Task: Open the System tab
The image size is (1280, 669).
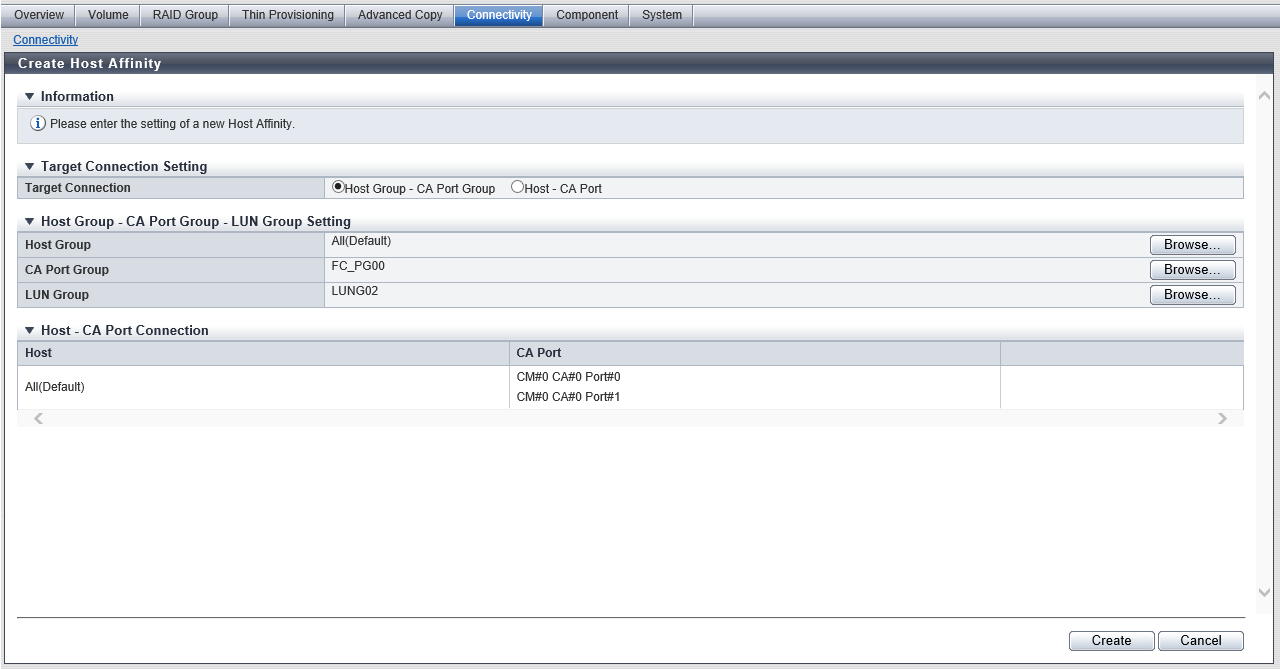Action: tap(661, 15)
